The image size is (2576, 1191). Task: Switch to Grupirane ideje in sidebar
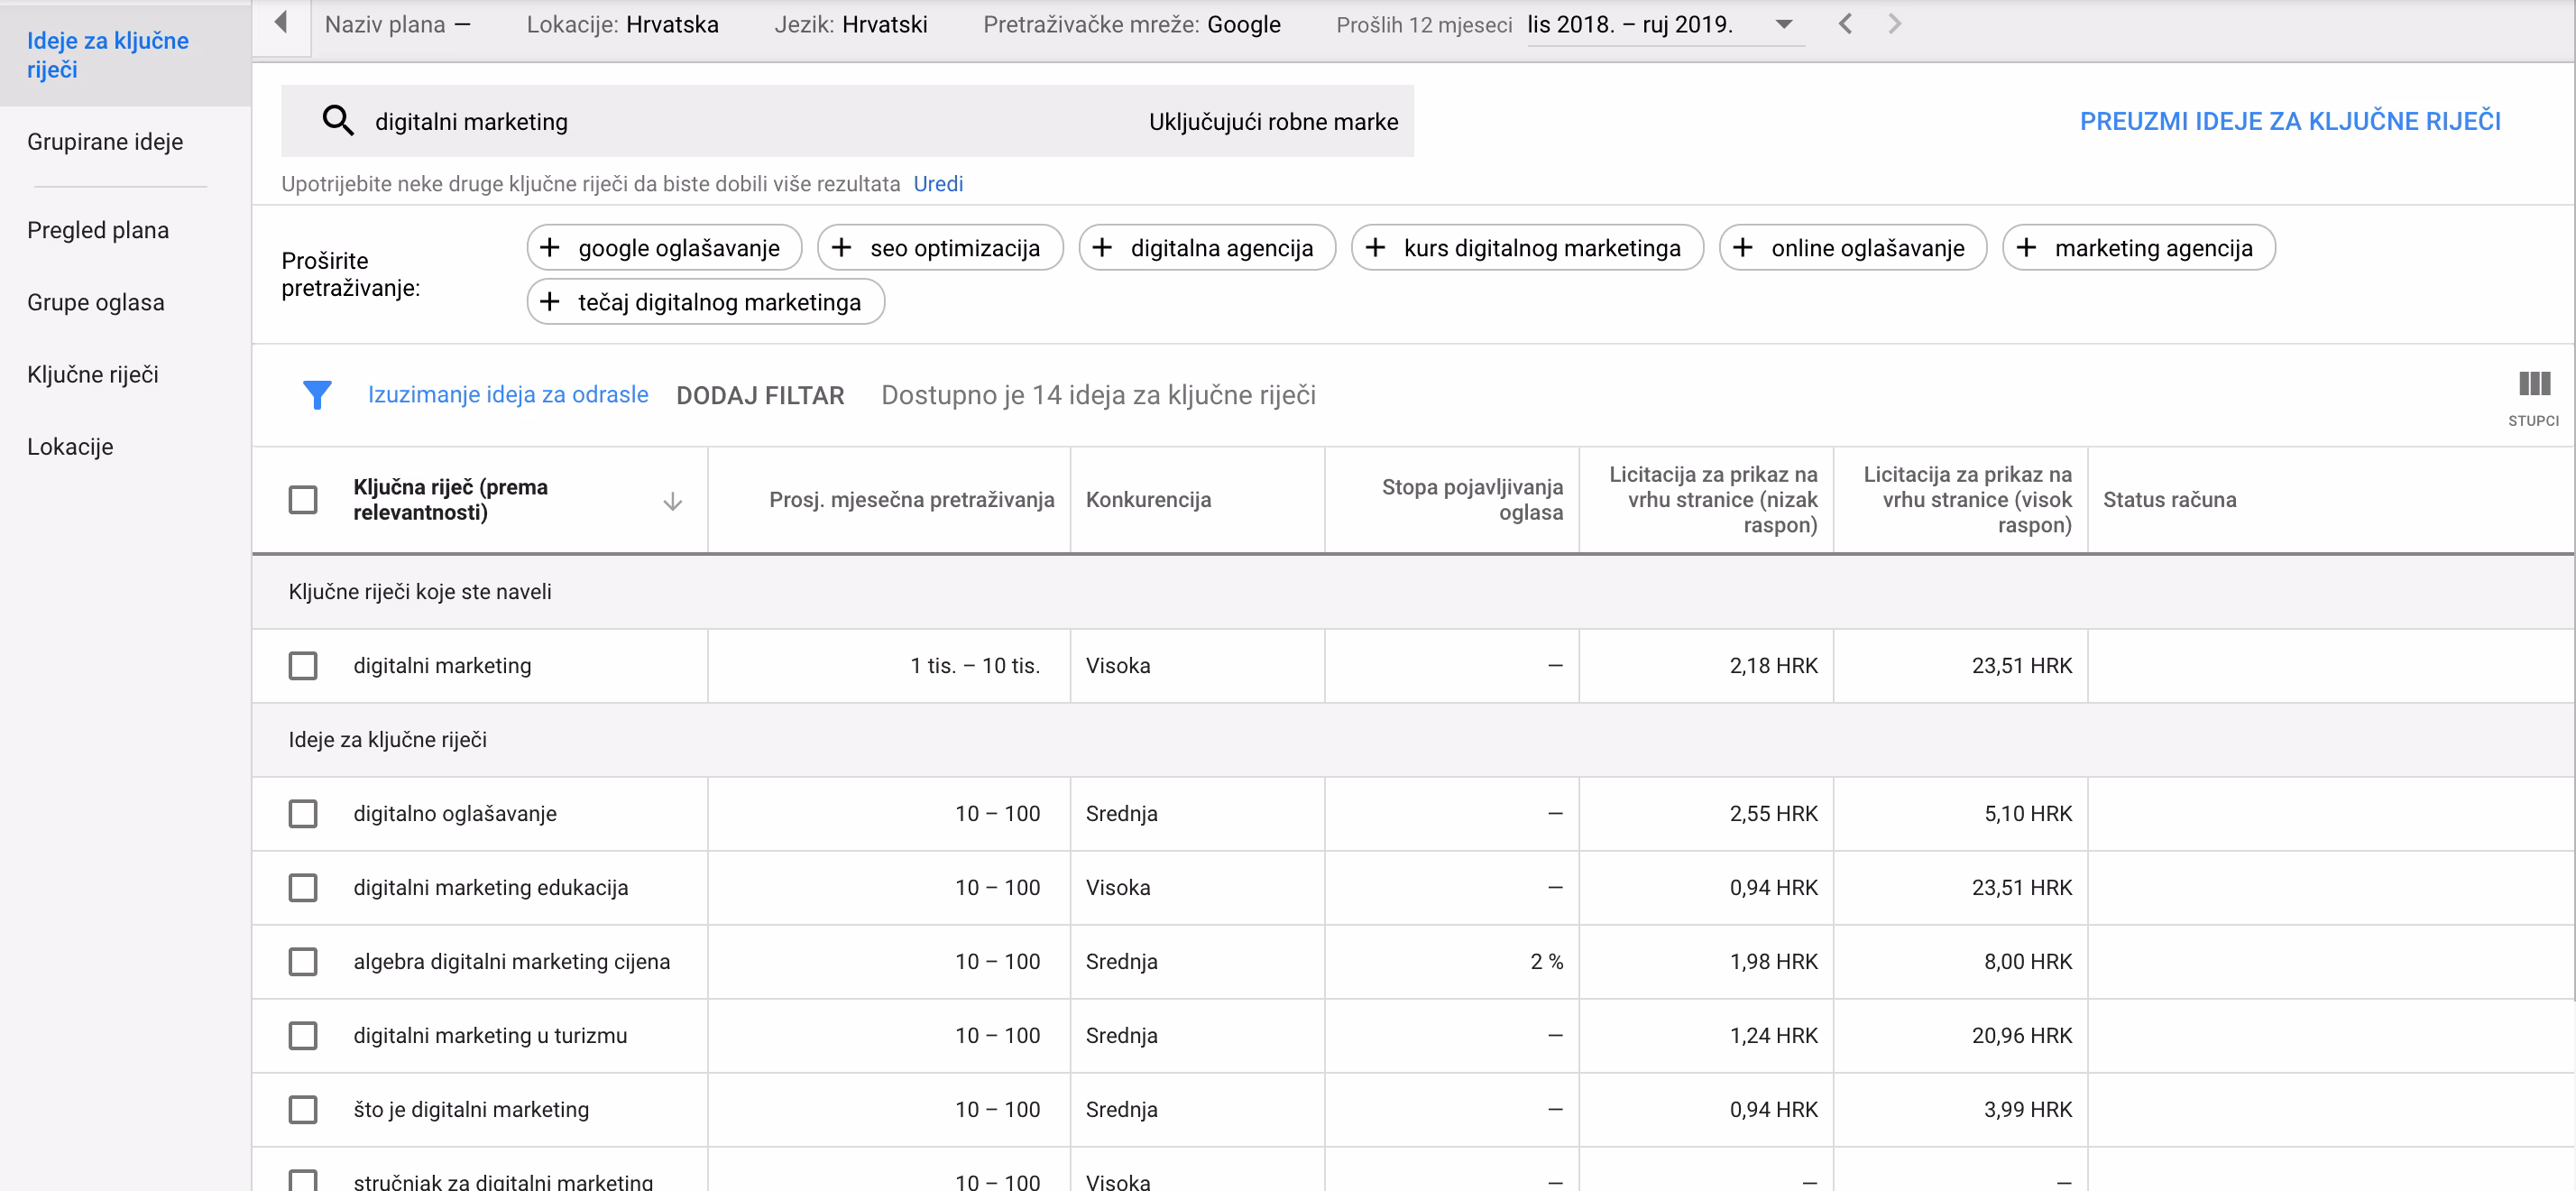[x=105, y=142]
